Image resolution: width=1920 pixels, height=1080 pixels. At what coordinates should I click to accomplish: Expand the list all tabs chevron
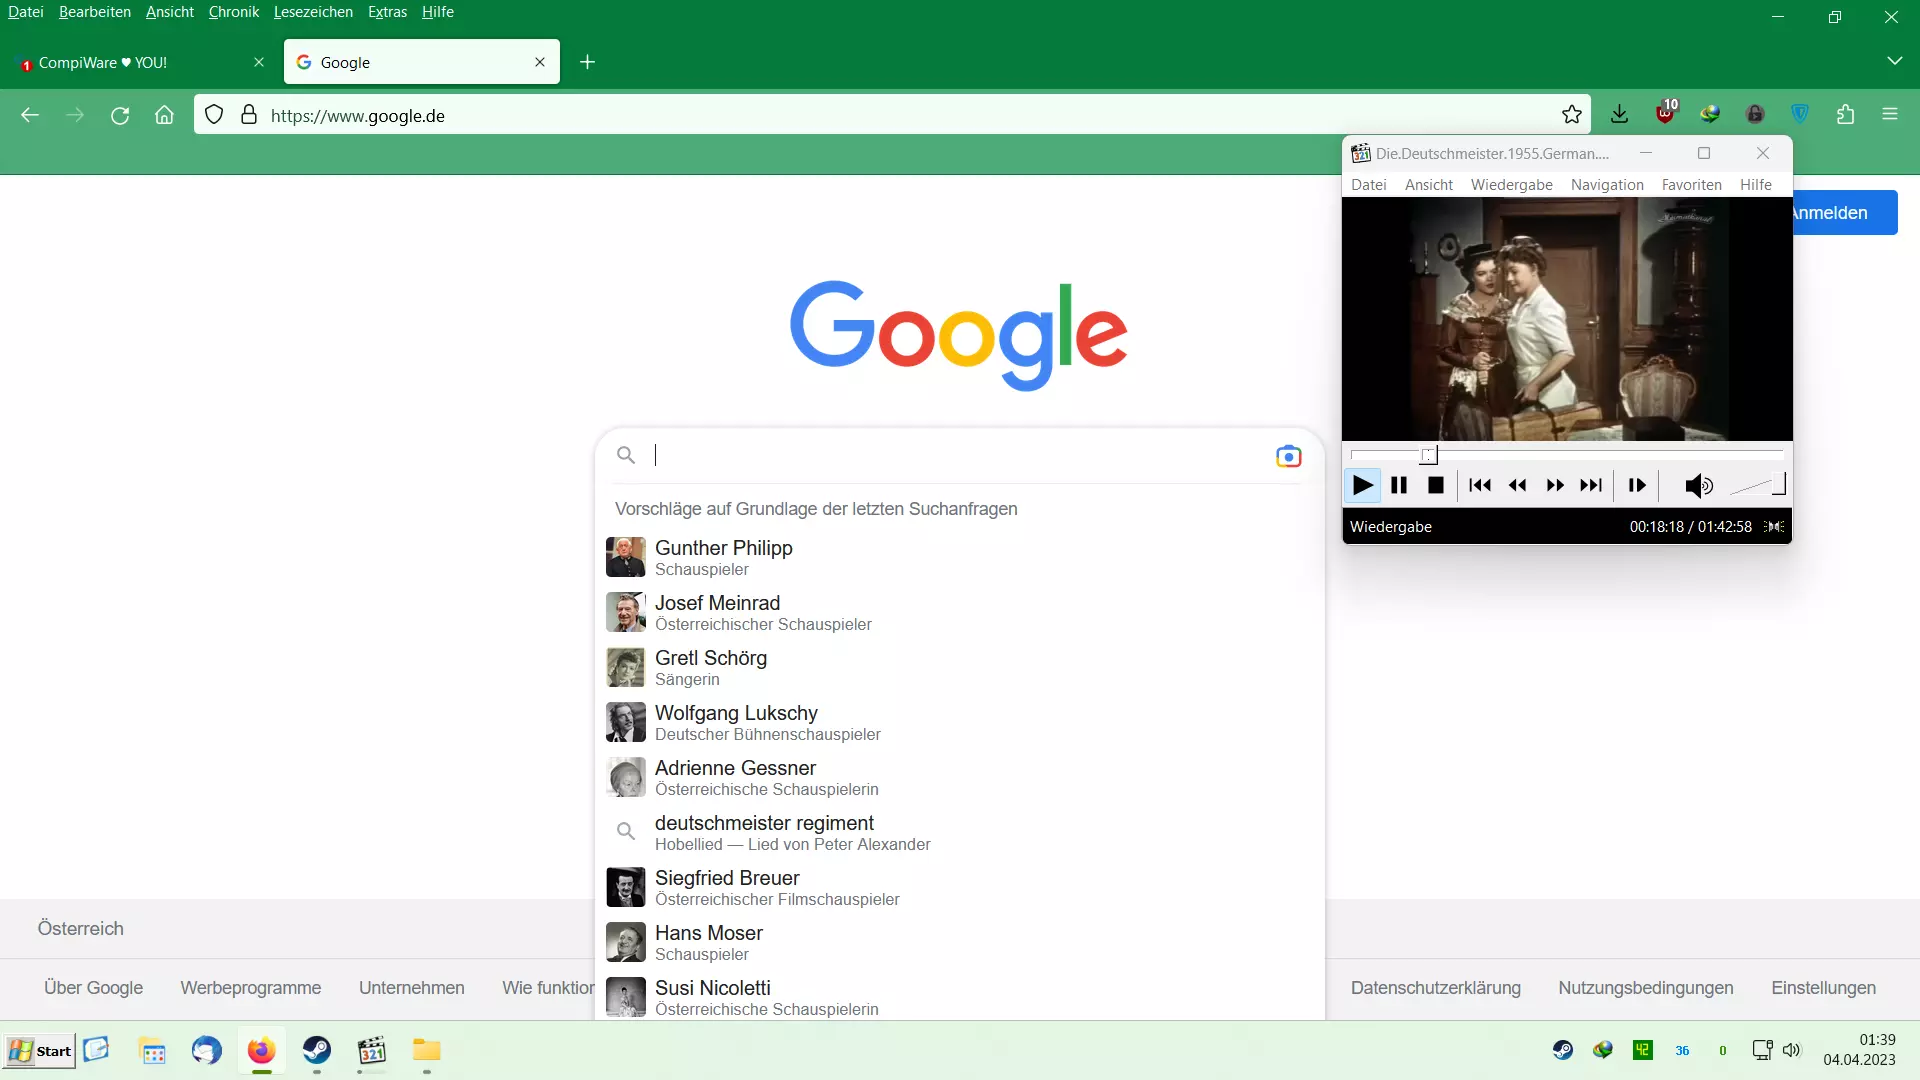[x=1894, y=61]
